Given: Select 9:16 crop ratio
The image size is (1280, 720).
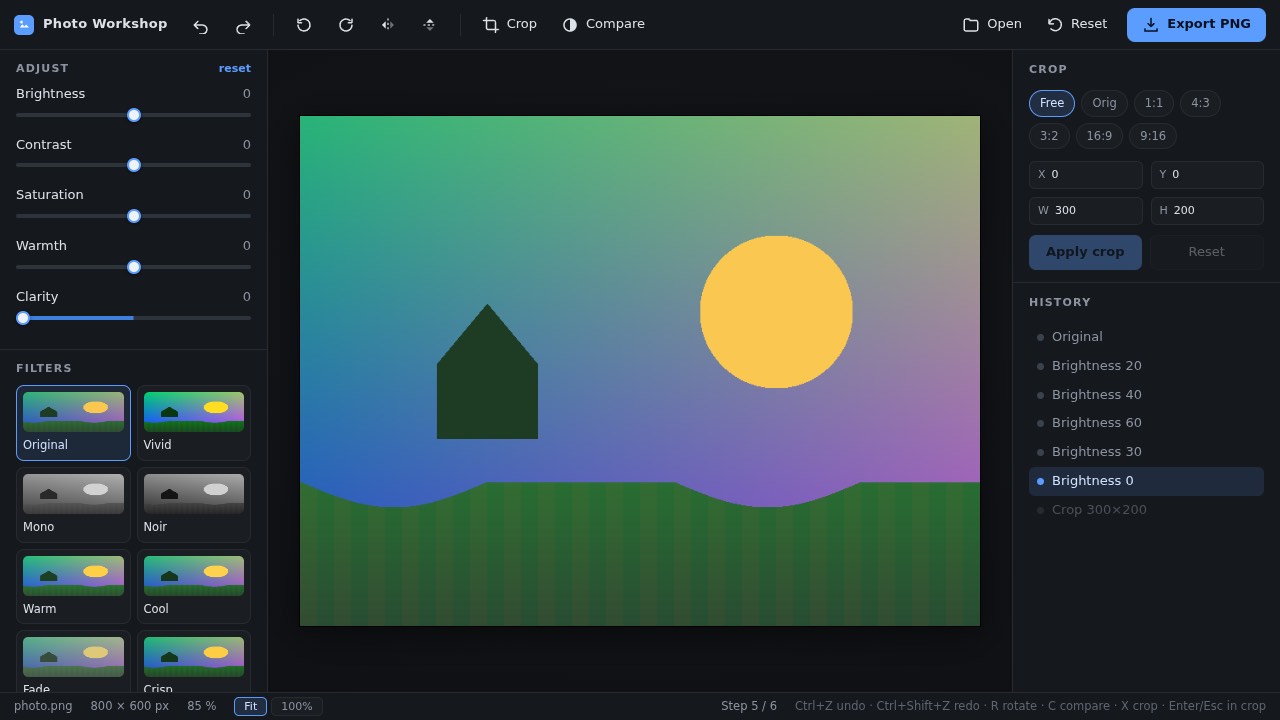Looking at the screenshot, I should coord(1153,136).
